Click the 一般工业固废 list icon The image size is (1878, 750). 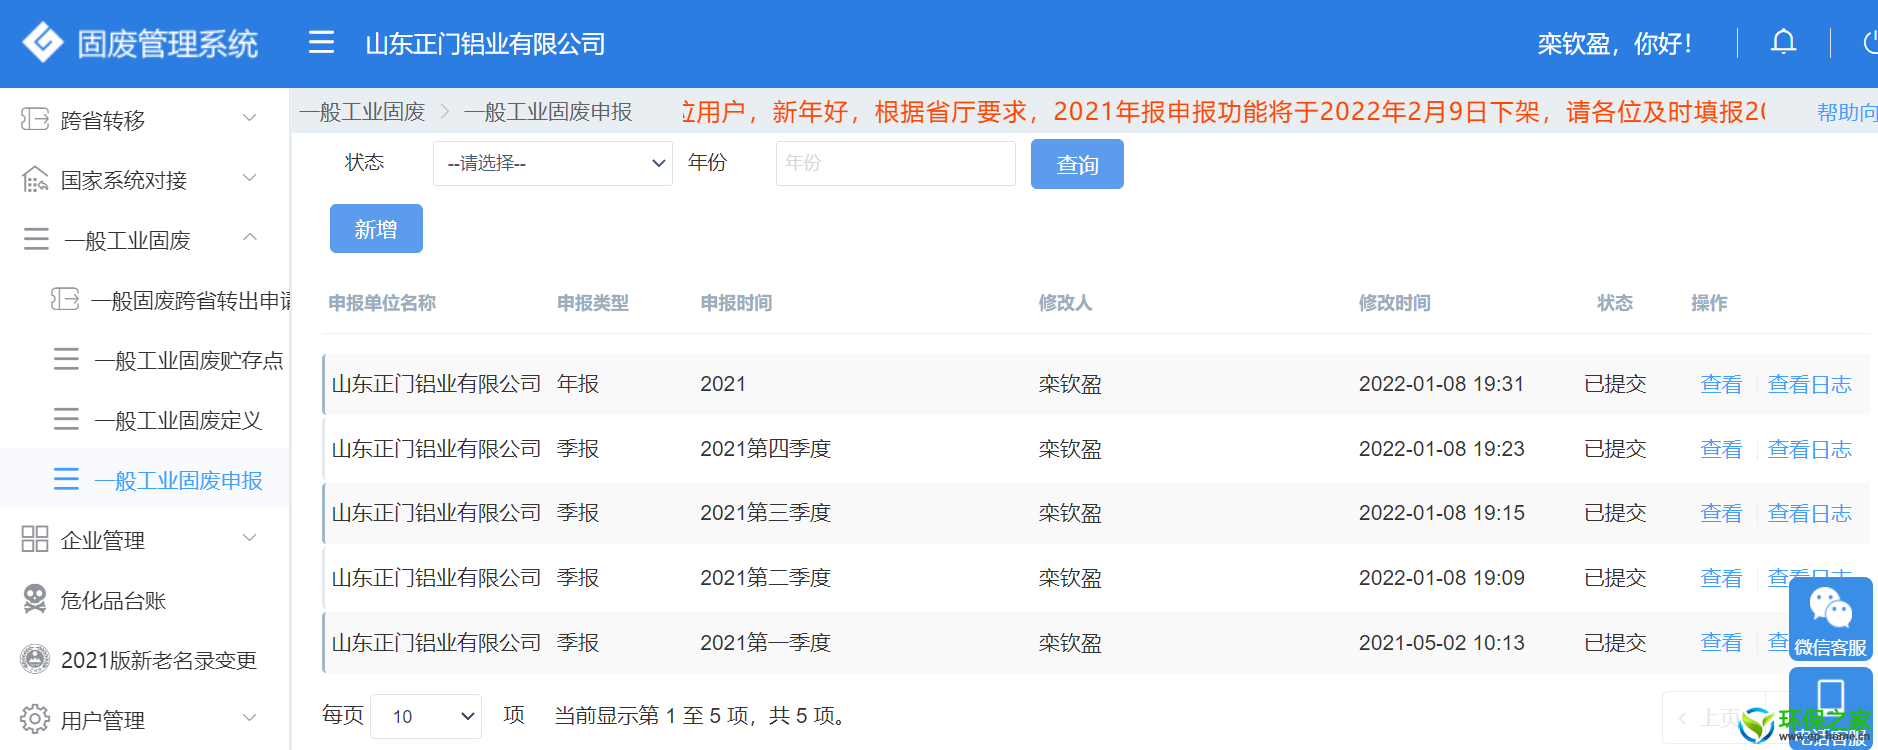click(x=36, y=239)
